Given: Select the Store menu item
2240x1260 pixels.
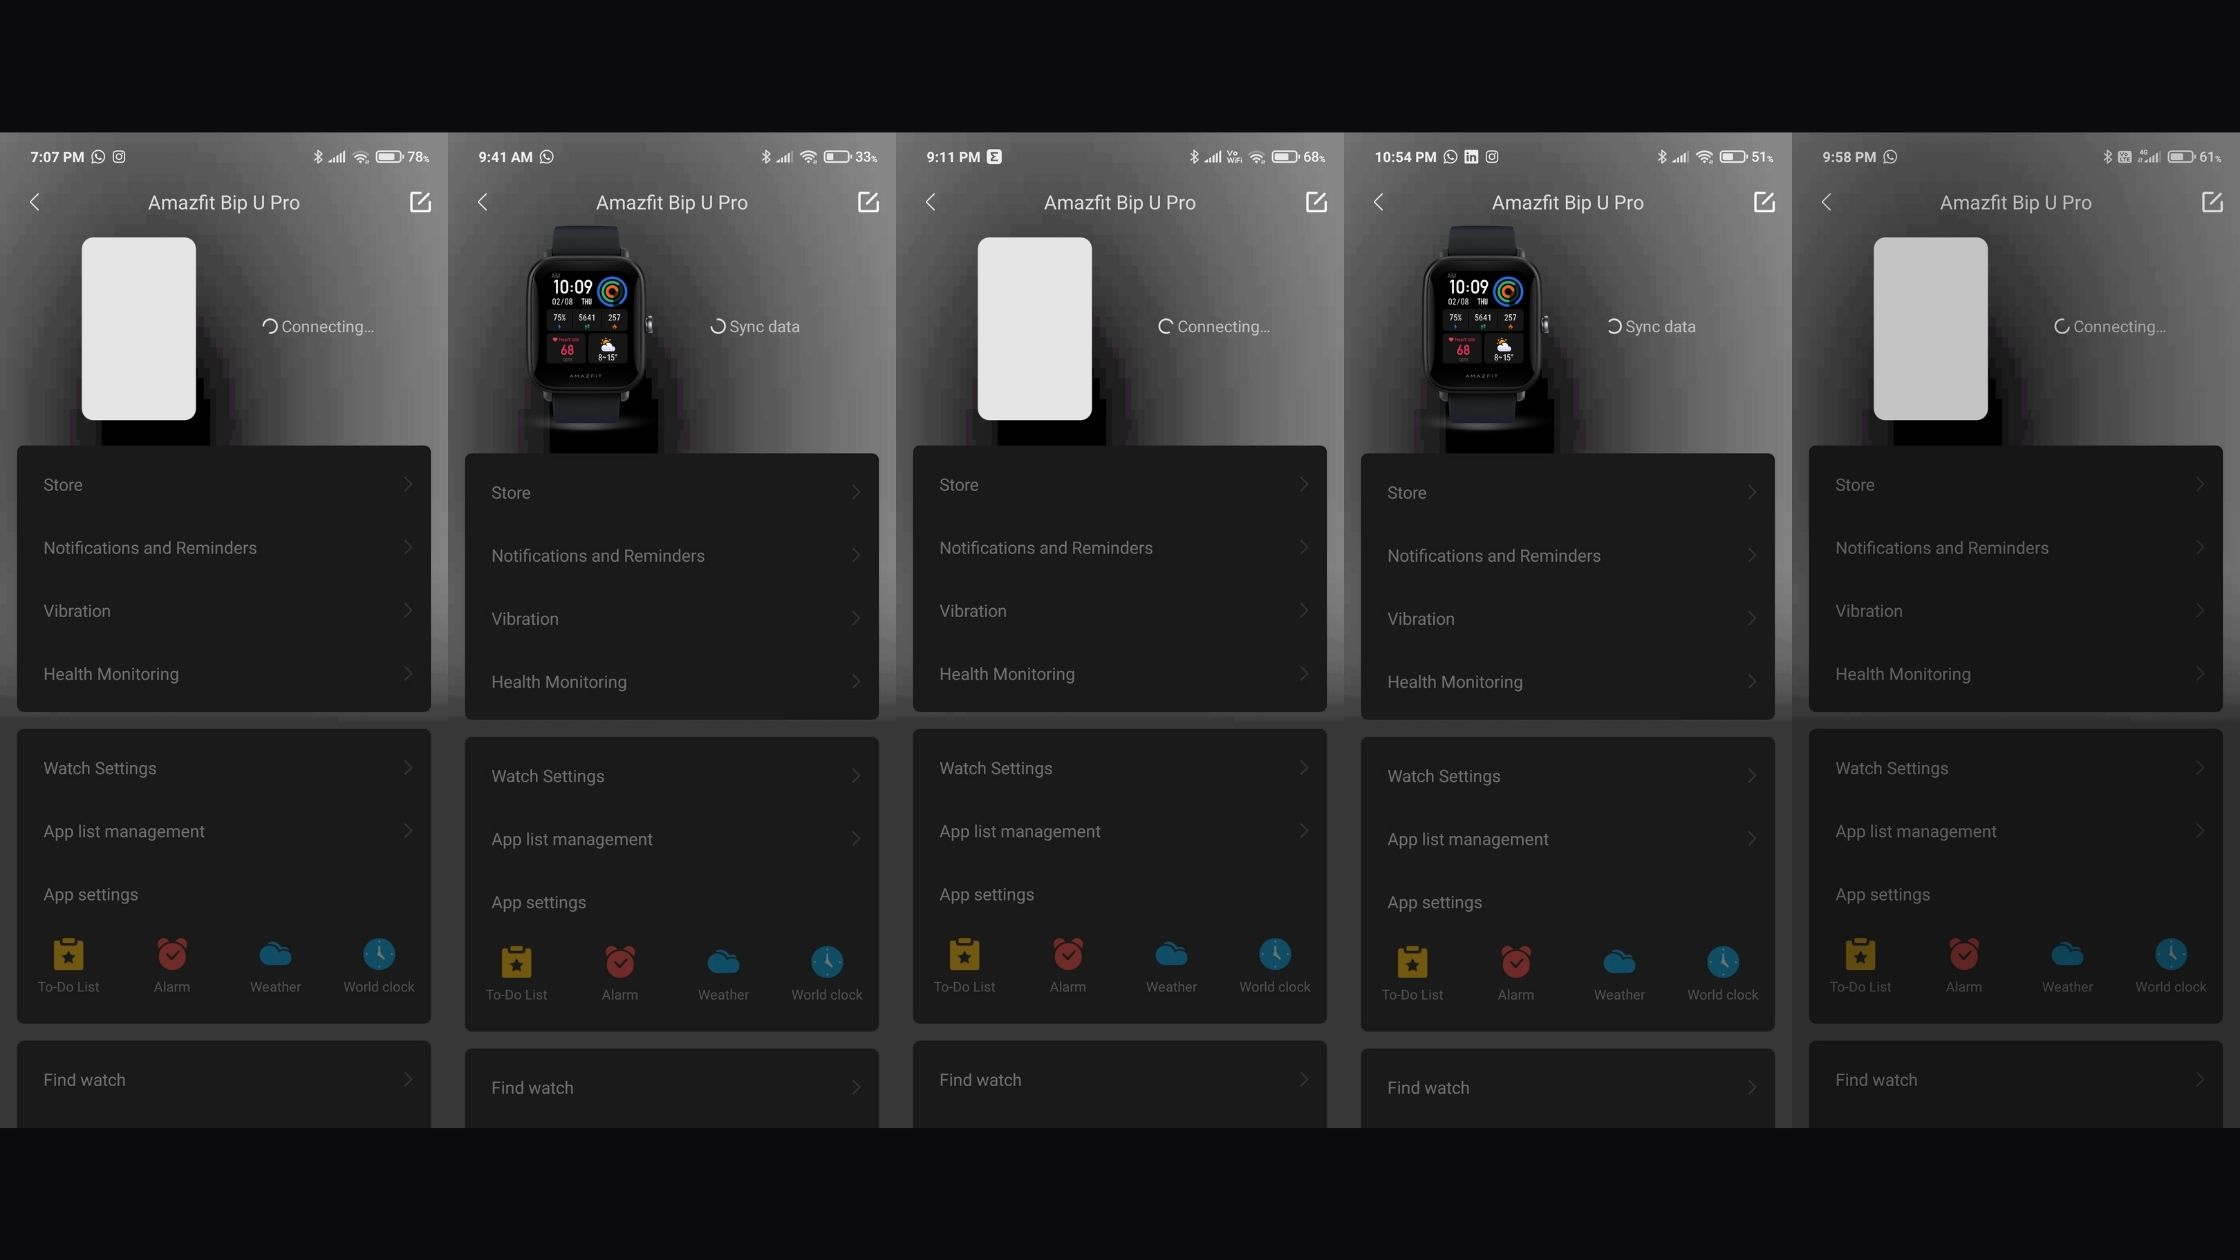Looking at the screenshot, I should point(223,485).
